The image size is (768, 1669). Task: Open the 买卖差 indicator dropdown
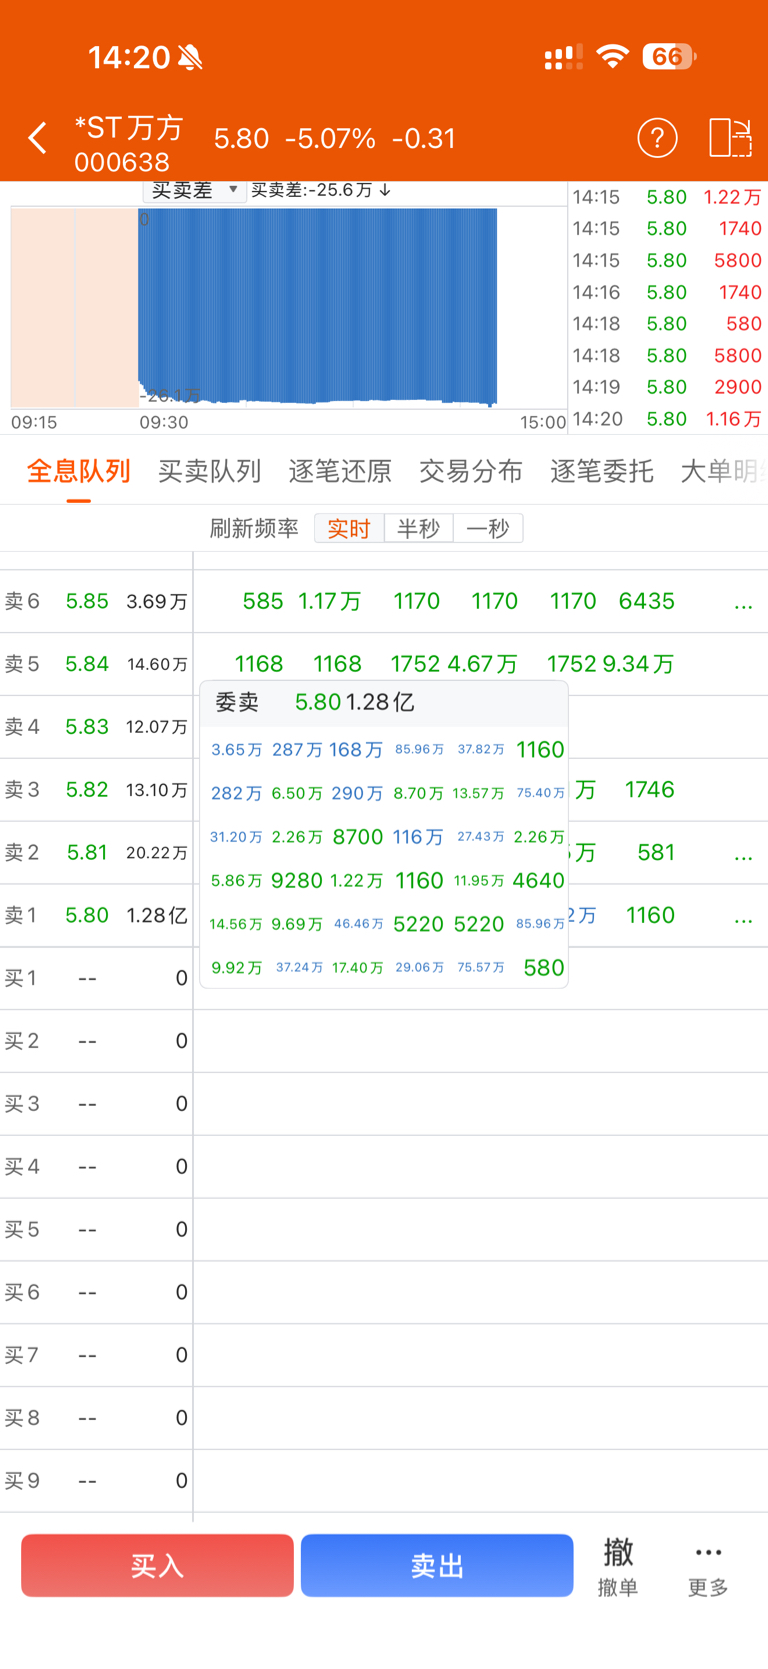point(195,190)
